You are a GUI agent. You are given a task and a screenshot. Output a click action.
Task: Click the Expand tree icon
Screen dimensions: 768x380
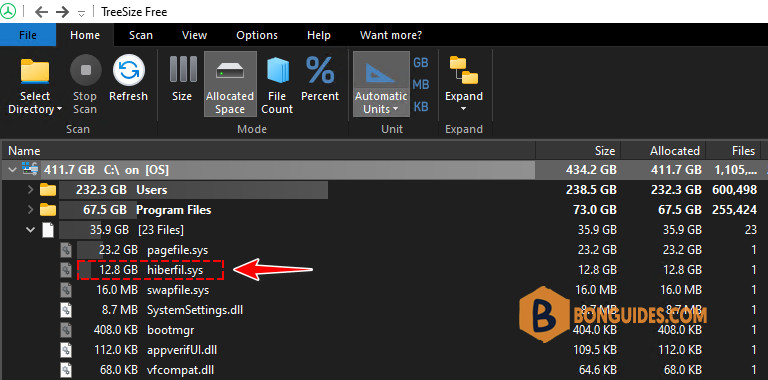[x=464, y=71]
